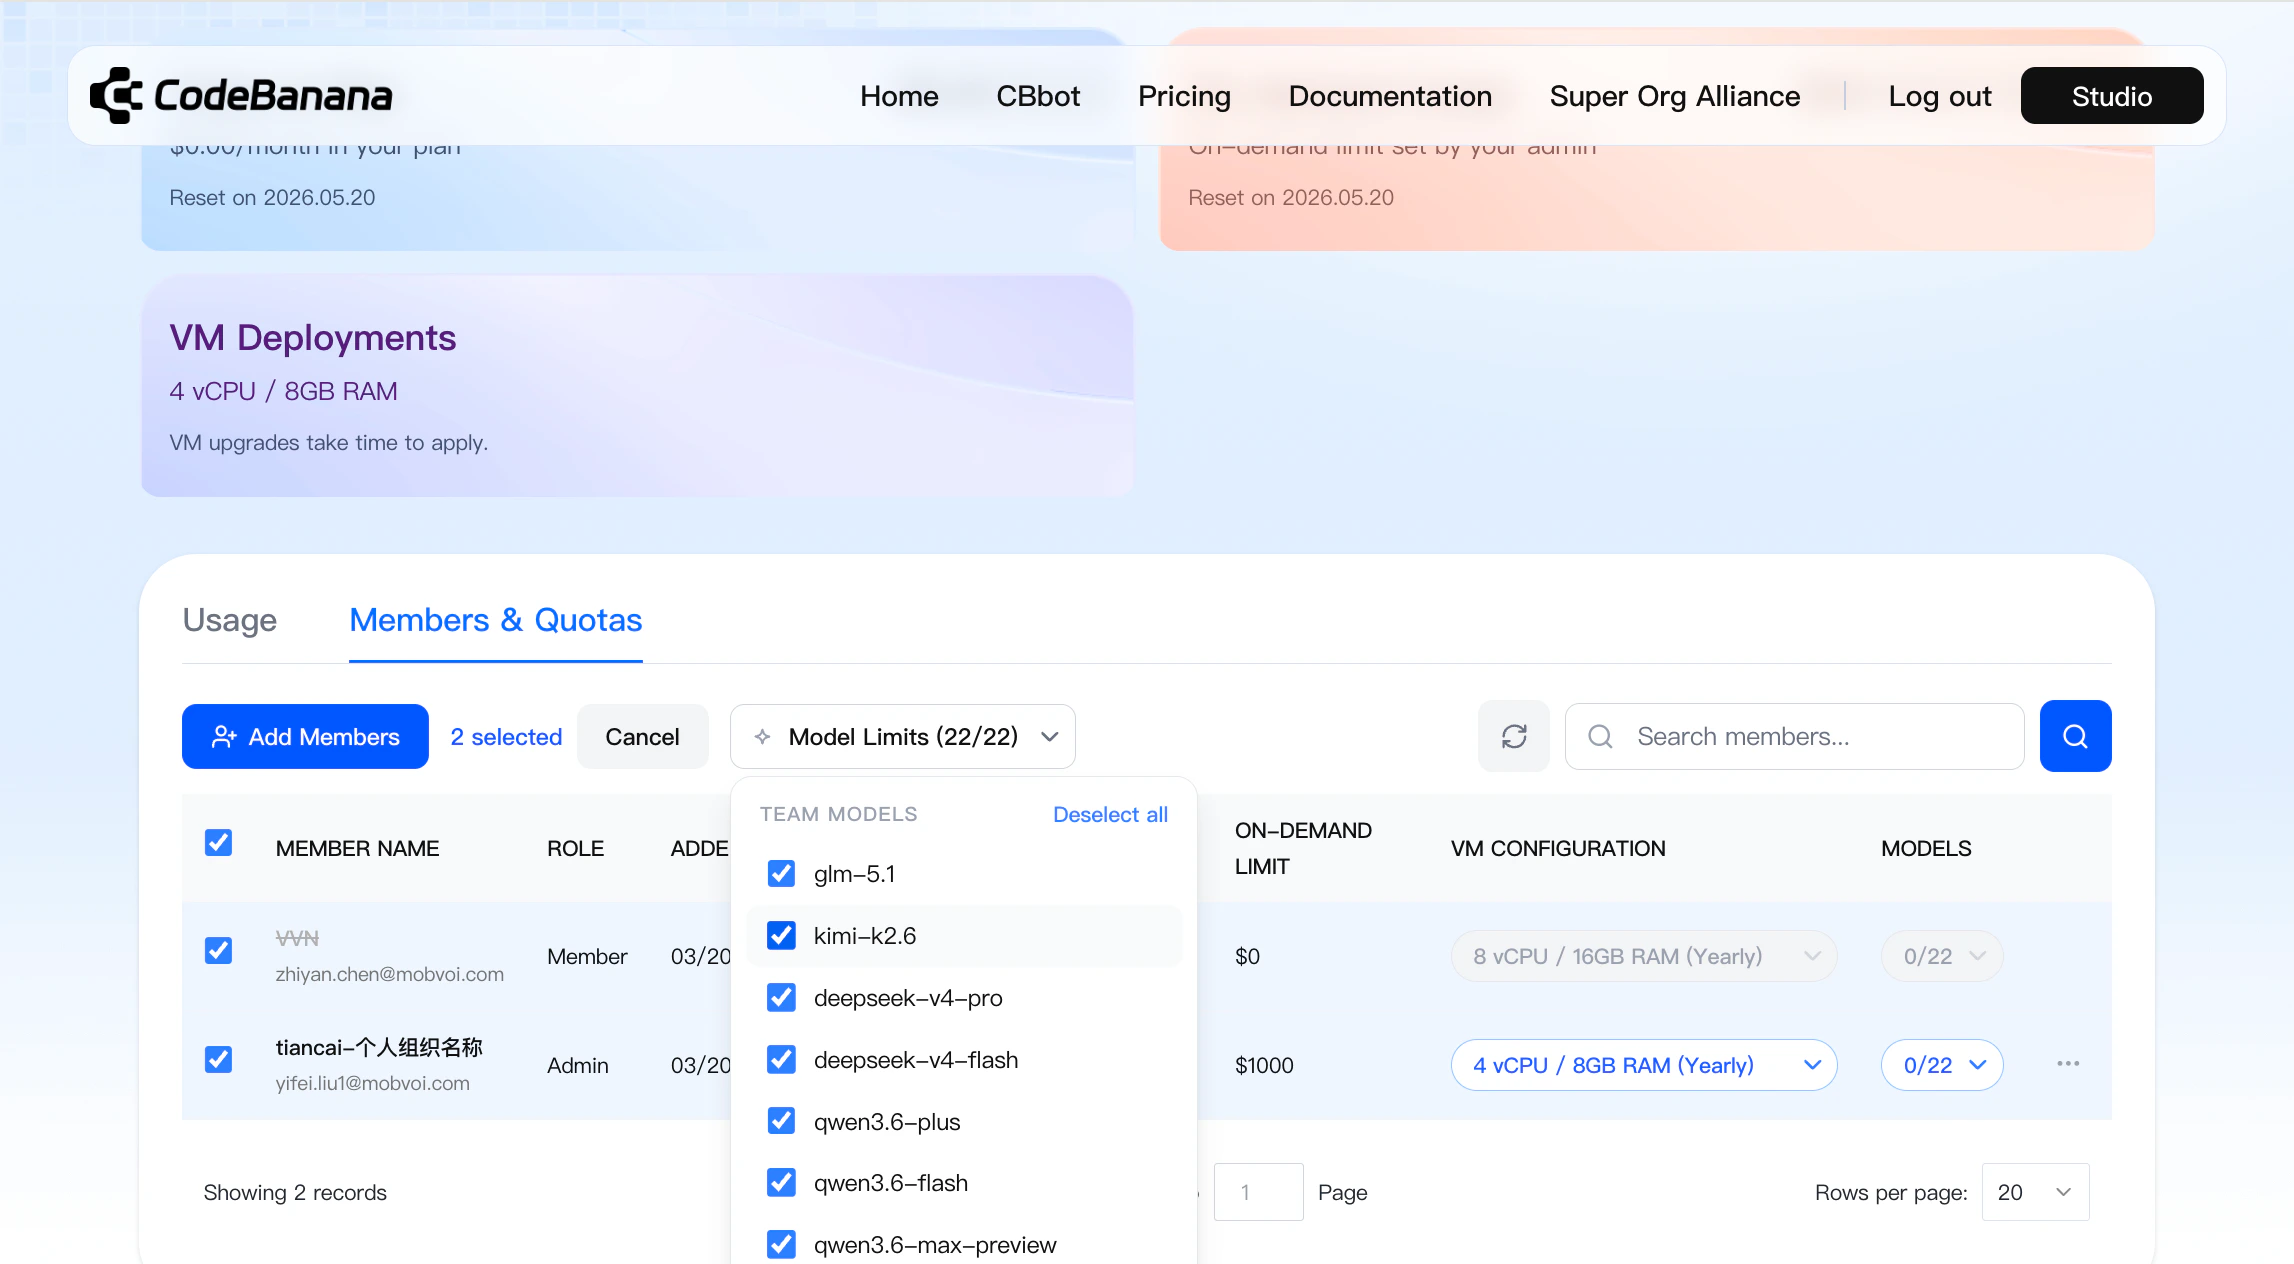Screen dimensions: 2294x1264
Task: Click the $1000 on-demand limit value
Action: click(x=1264, y=1065)
